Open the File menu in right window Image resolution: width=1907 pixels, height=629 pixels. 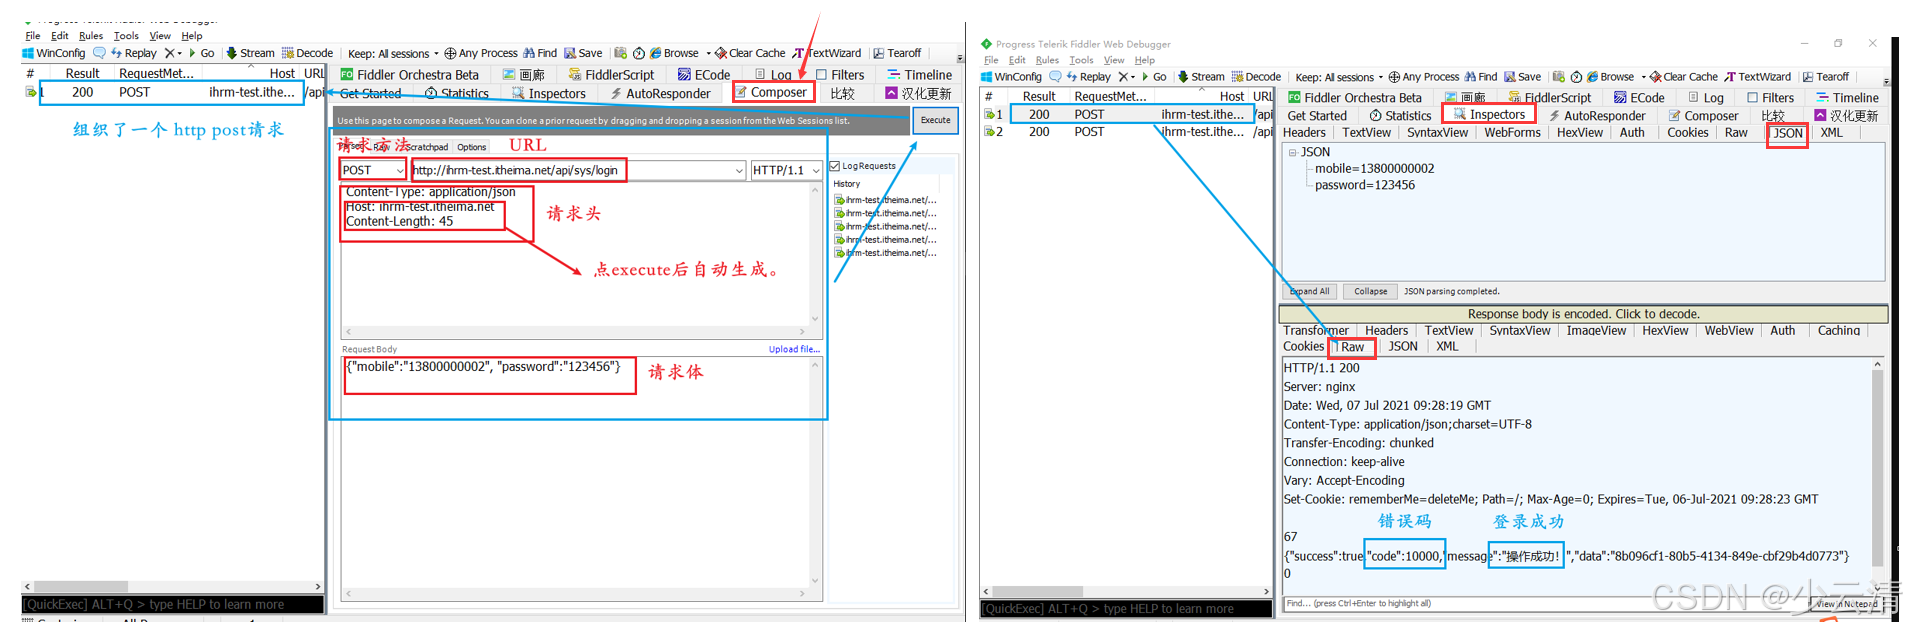click(x=991, y=60)
